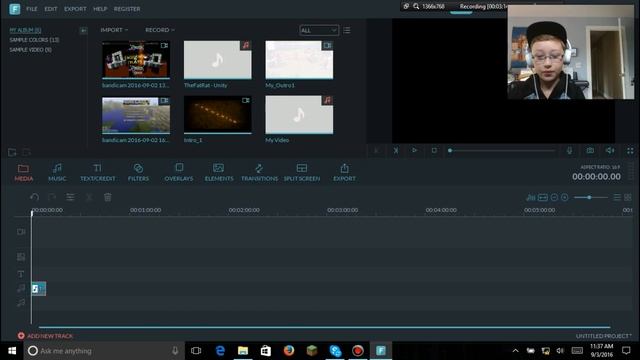Select My Album in the library
The height and width of the screenshot is (360, 640).
(25, 30)
